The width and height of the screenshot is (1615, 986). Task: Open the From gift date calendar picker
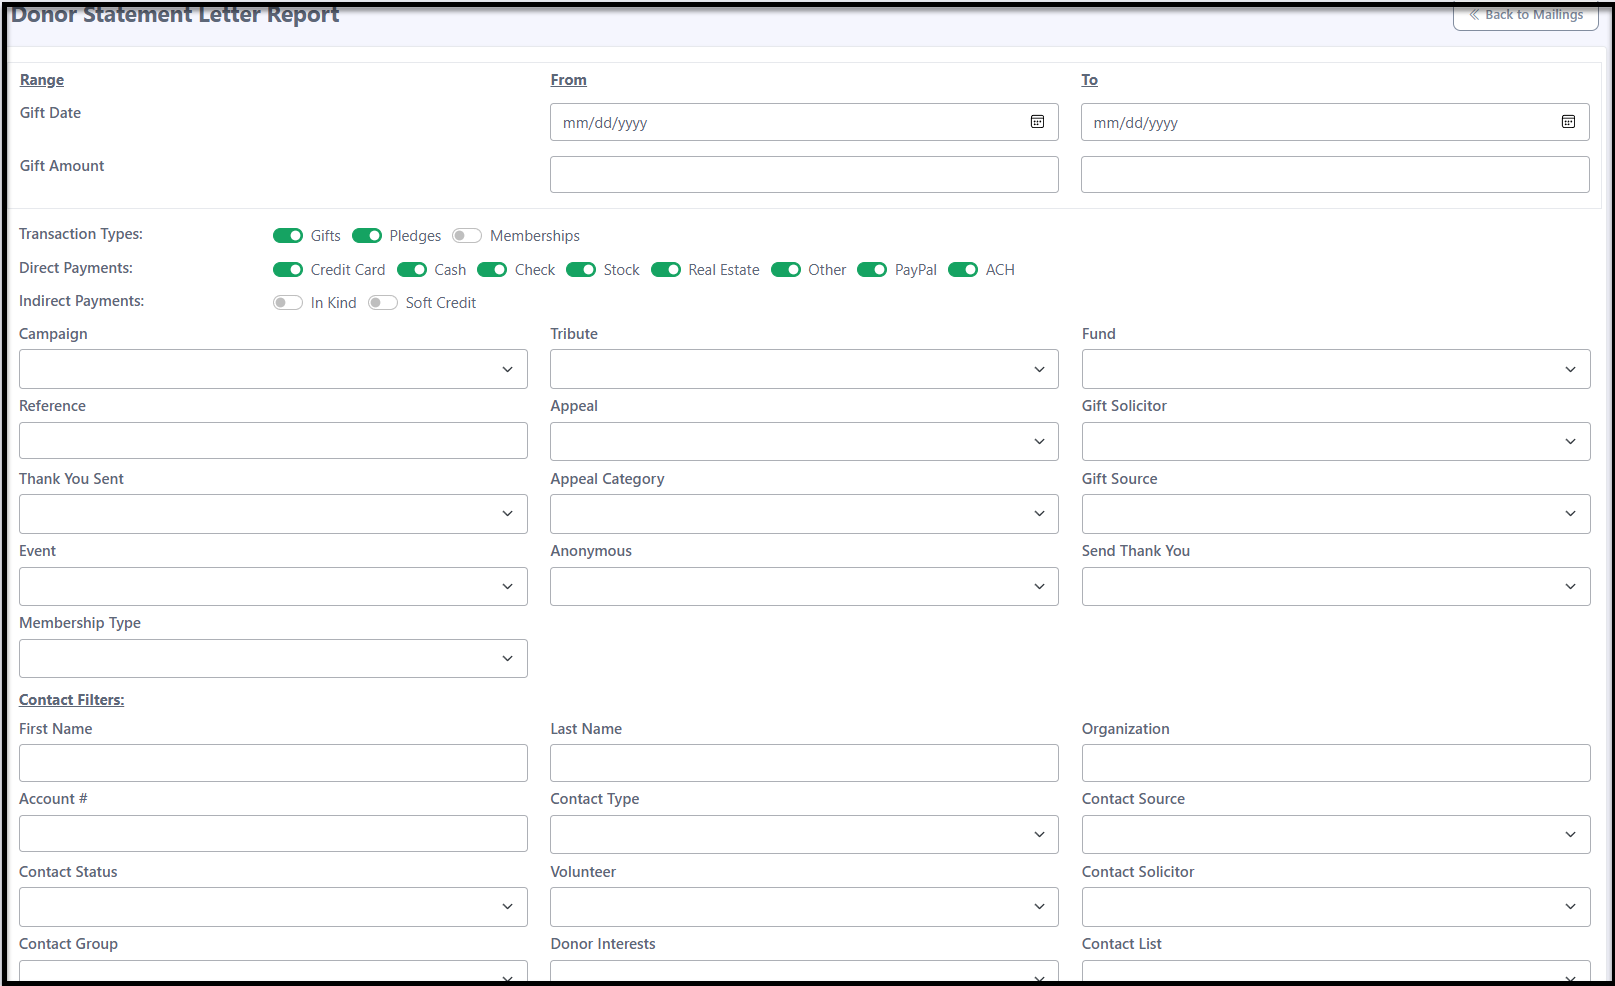pyautogui.click(x=1037, y=122)
